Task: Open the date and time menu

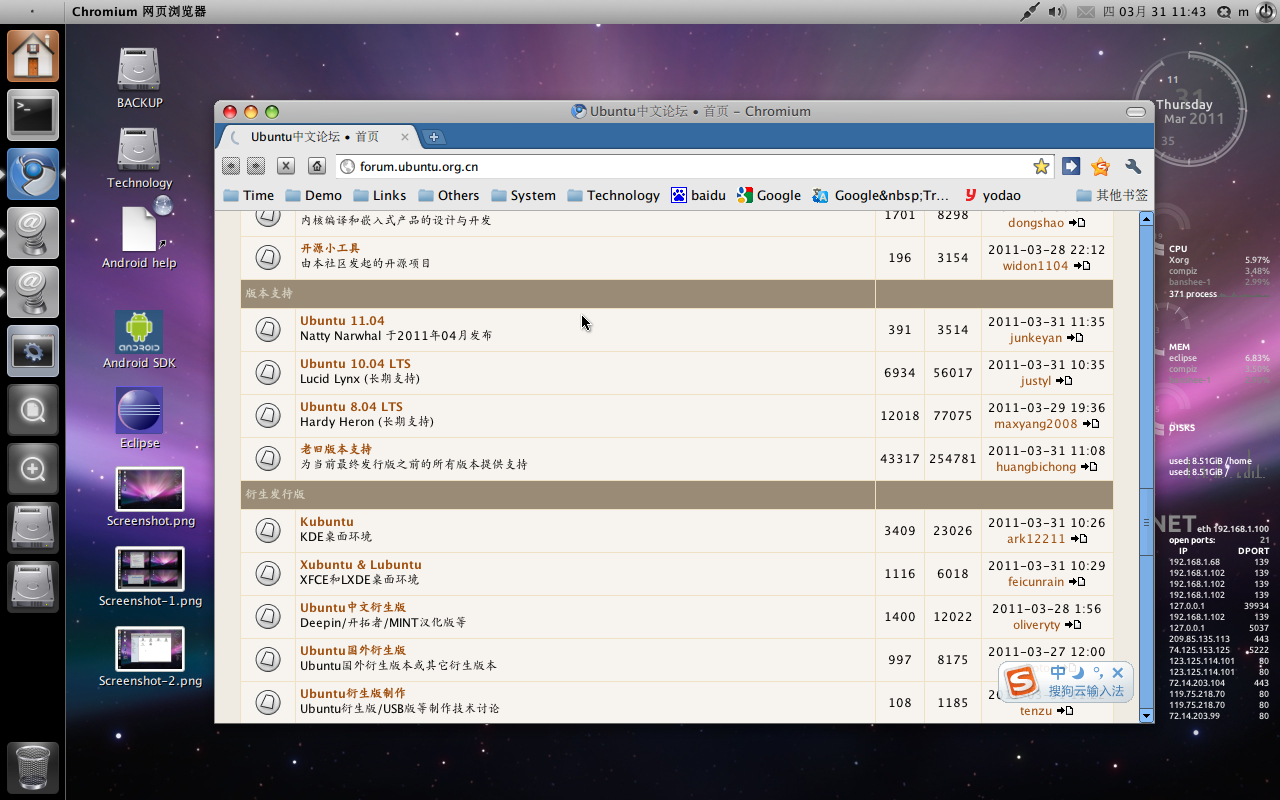Action: (x=1155, y=12)
